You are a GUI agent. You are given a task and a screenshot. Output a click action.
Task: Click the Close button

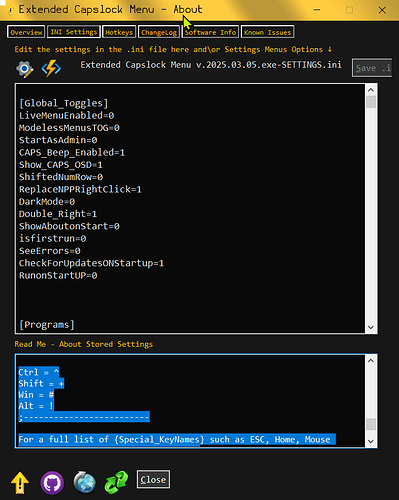pos(153,480)
